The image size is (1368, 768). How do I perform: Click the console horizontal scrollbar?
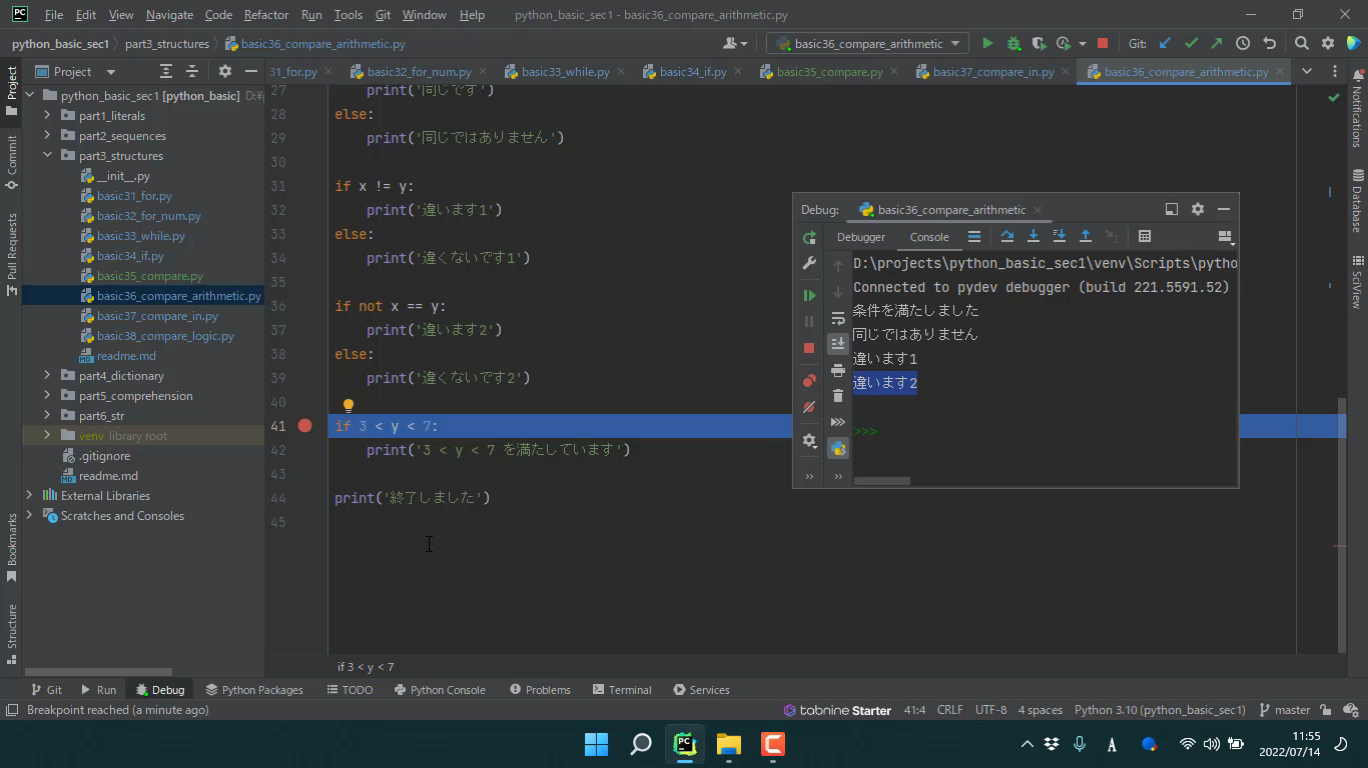pyautogui.click(x=881, y=481)
